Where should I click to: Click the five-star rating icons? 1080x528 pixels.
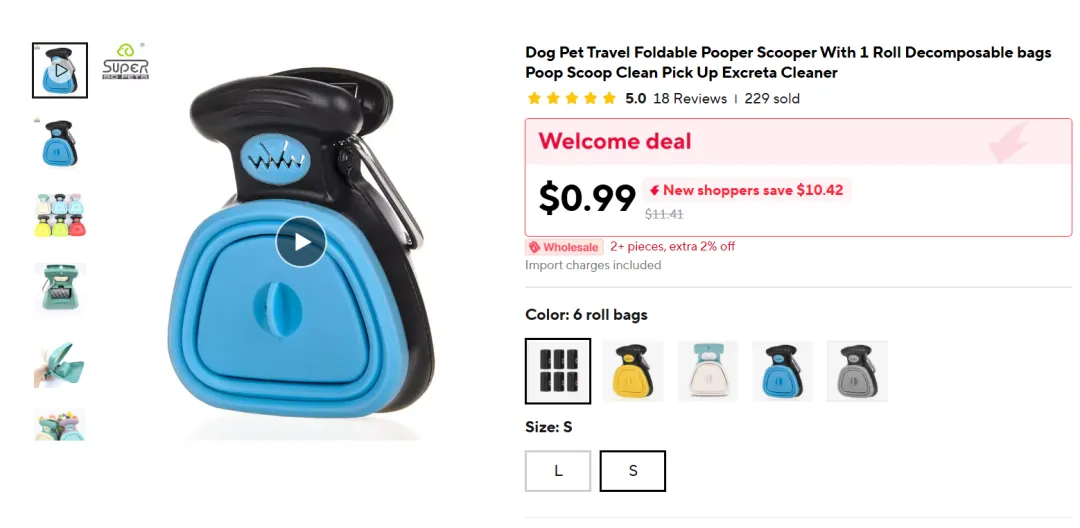pos(571,98)
